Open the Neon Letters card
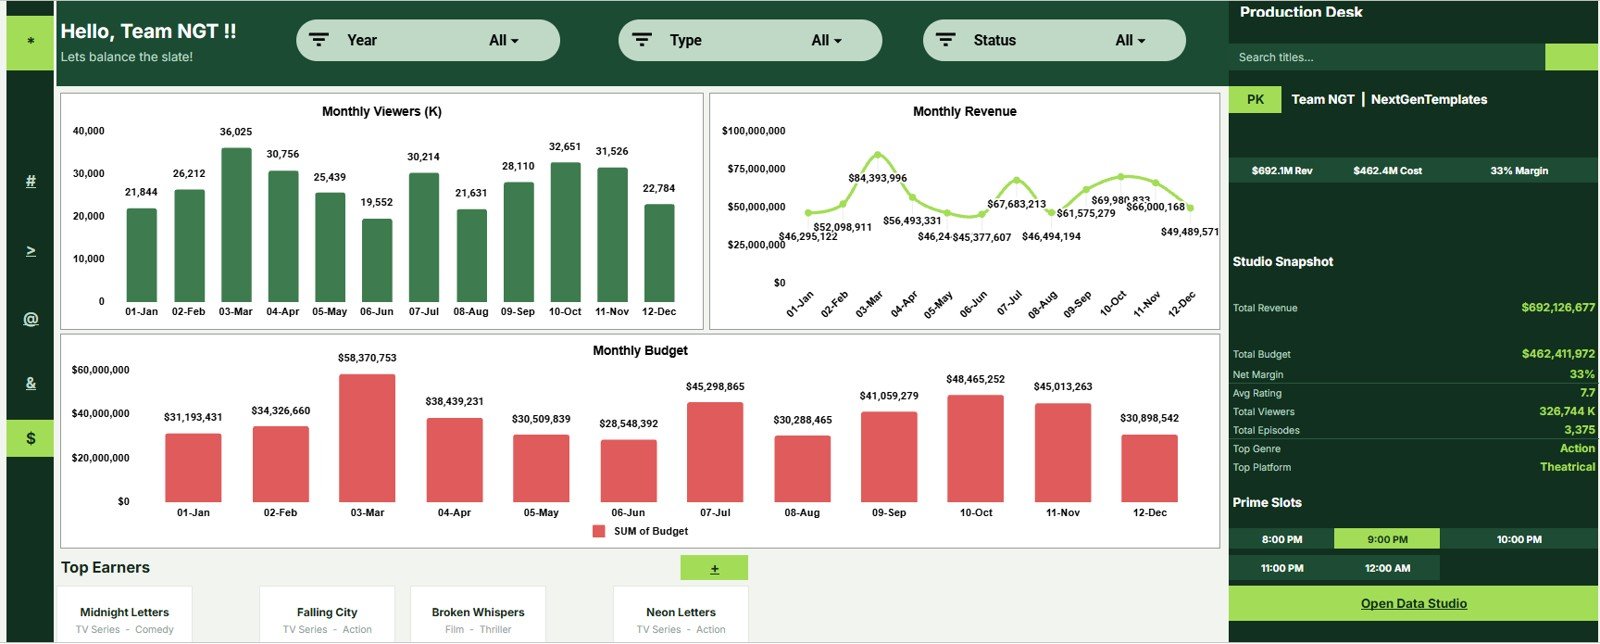 pyautogui.click(x=681, y=615)
